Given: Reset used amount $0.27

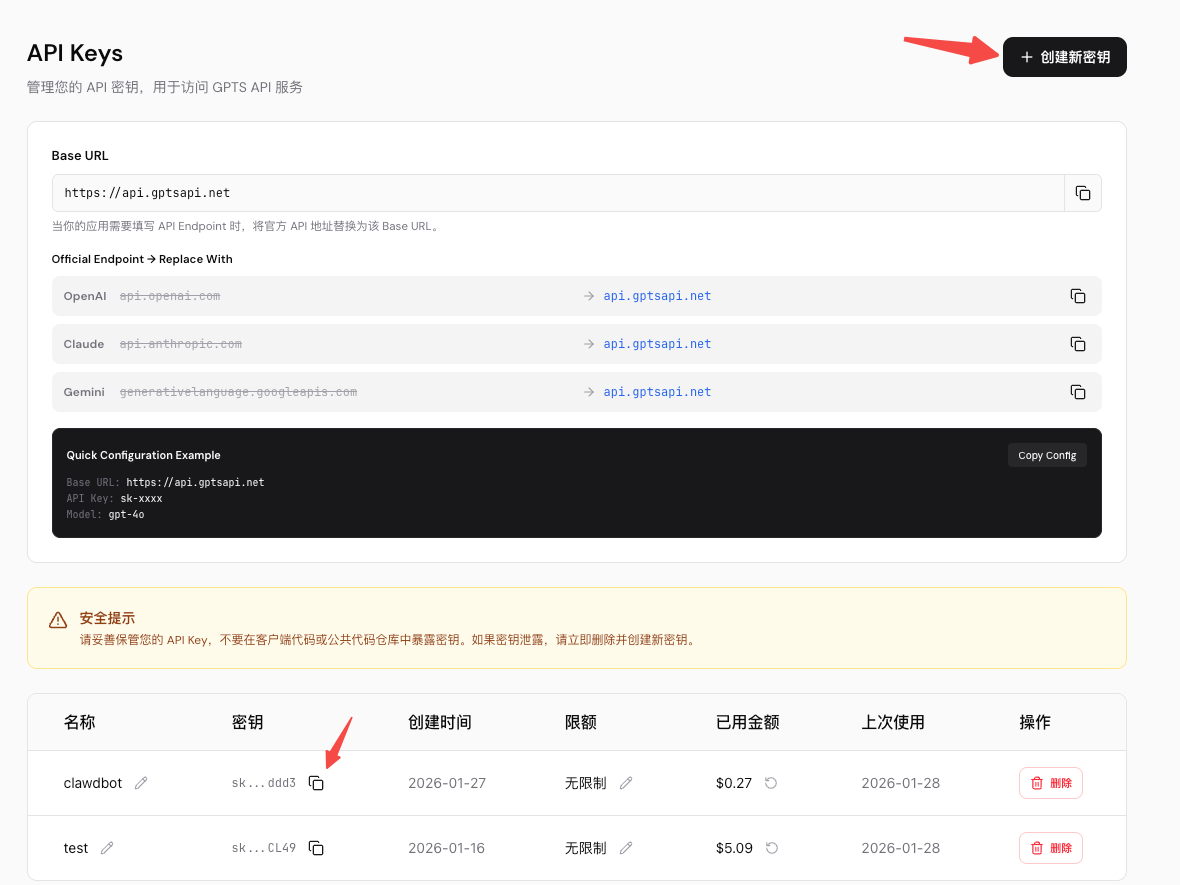Looking at the screenshot, I should tap(771, 783).
